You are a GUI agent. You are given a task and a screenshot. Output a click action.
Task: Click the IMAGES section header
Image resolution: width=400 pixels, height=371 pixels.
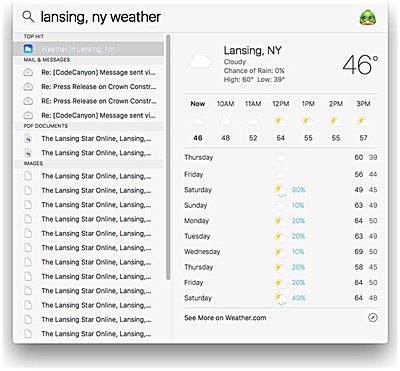pos(33,164)
